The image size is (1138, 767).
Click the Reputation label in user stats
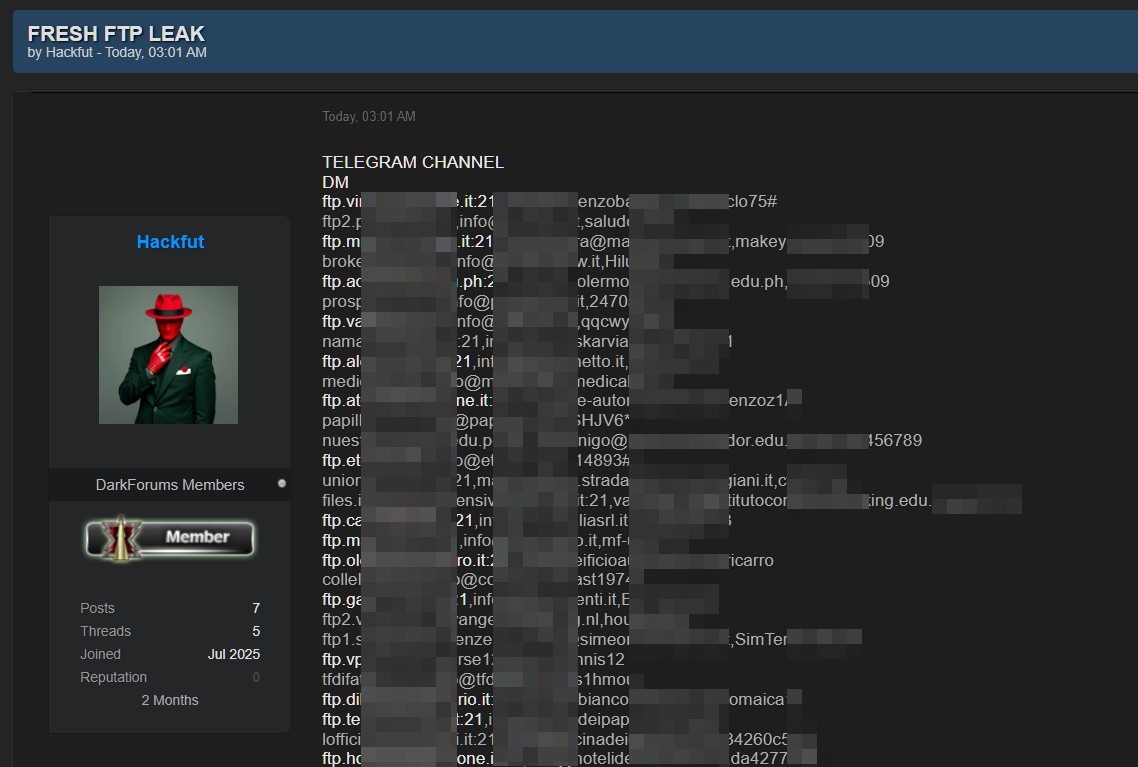[x=113, y=677]
